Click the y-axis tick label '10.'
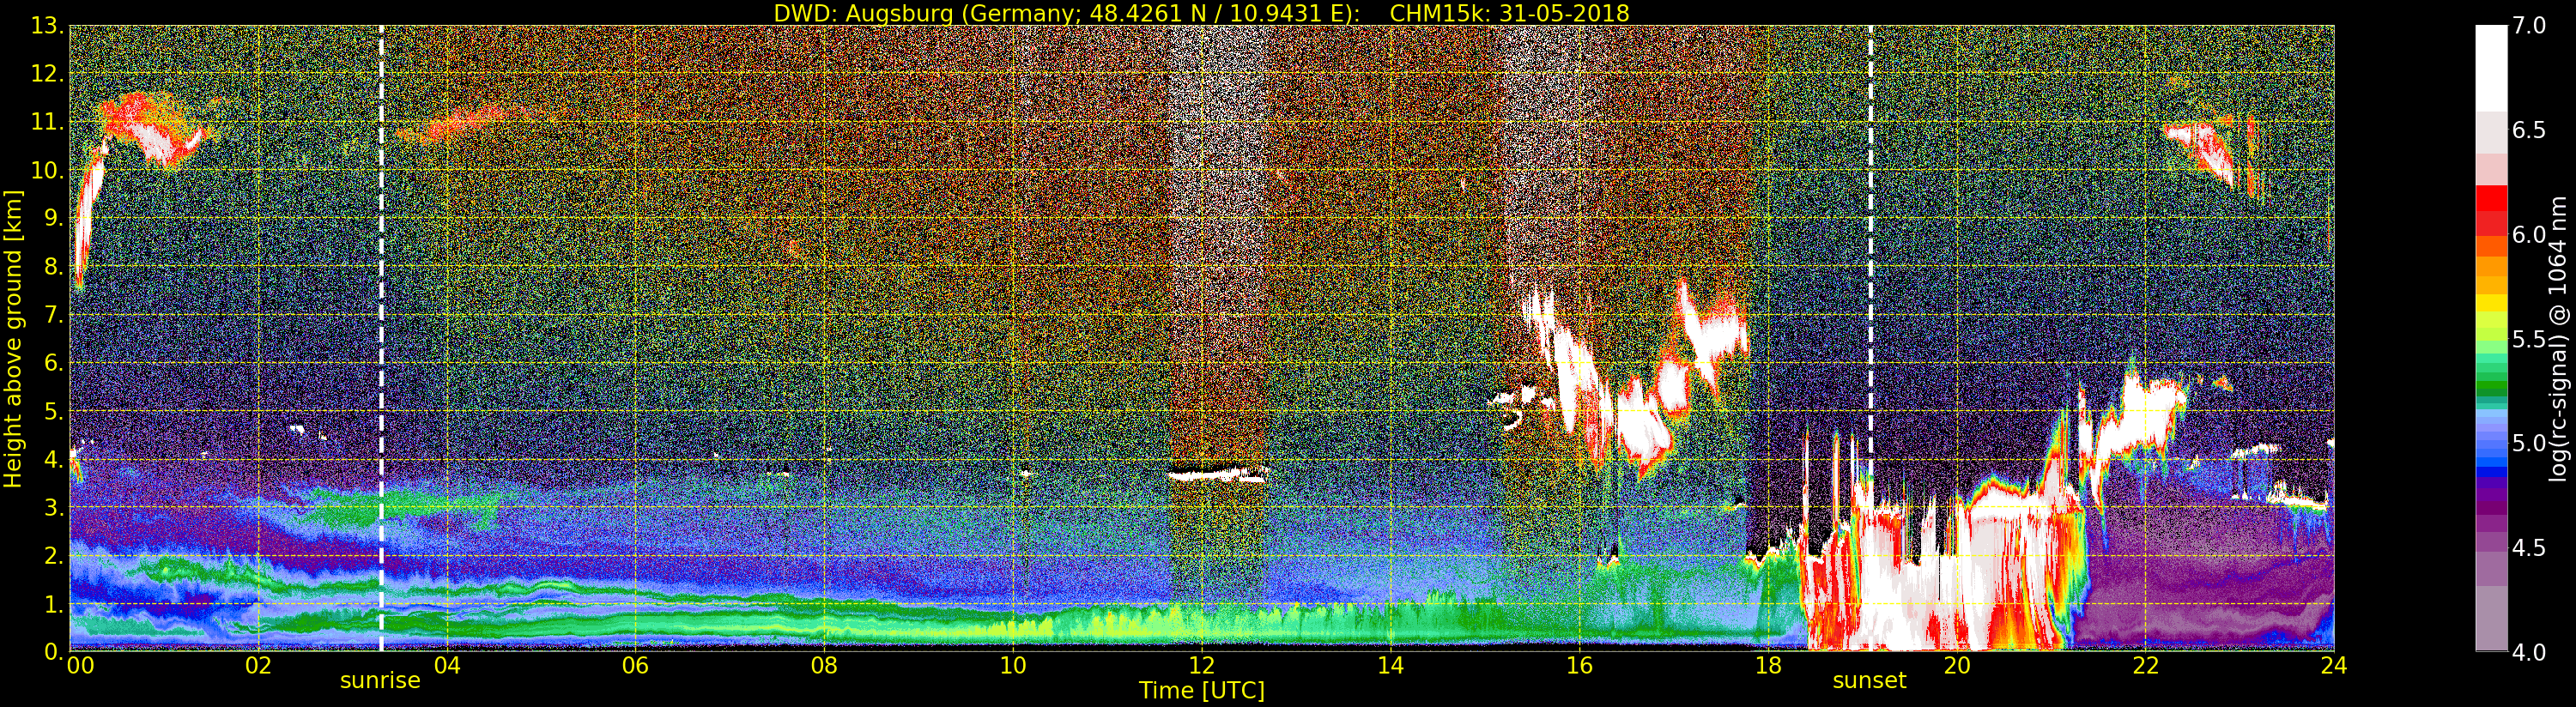Viewport: 2576px width, 707px height. 47,170
